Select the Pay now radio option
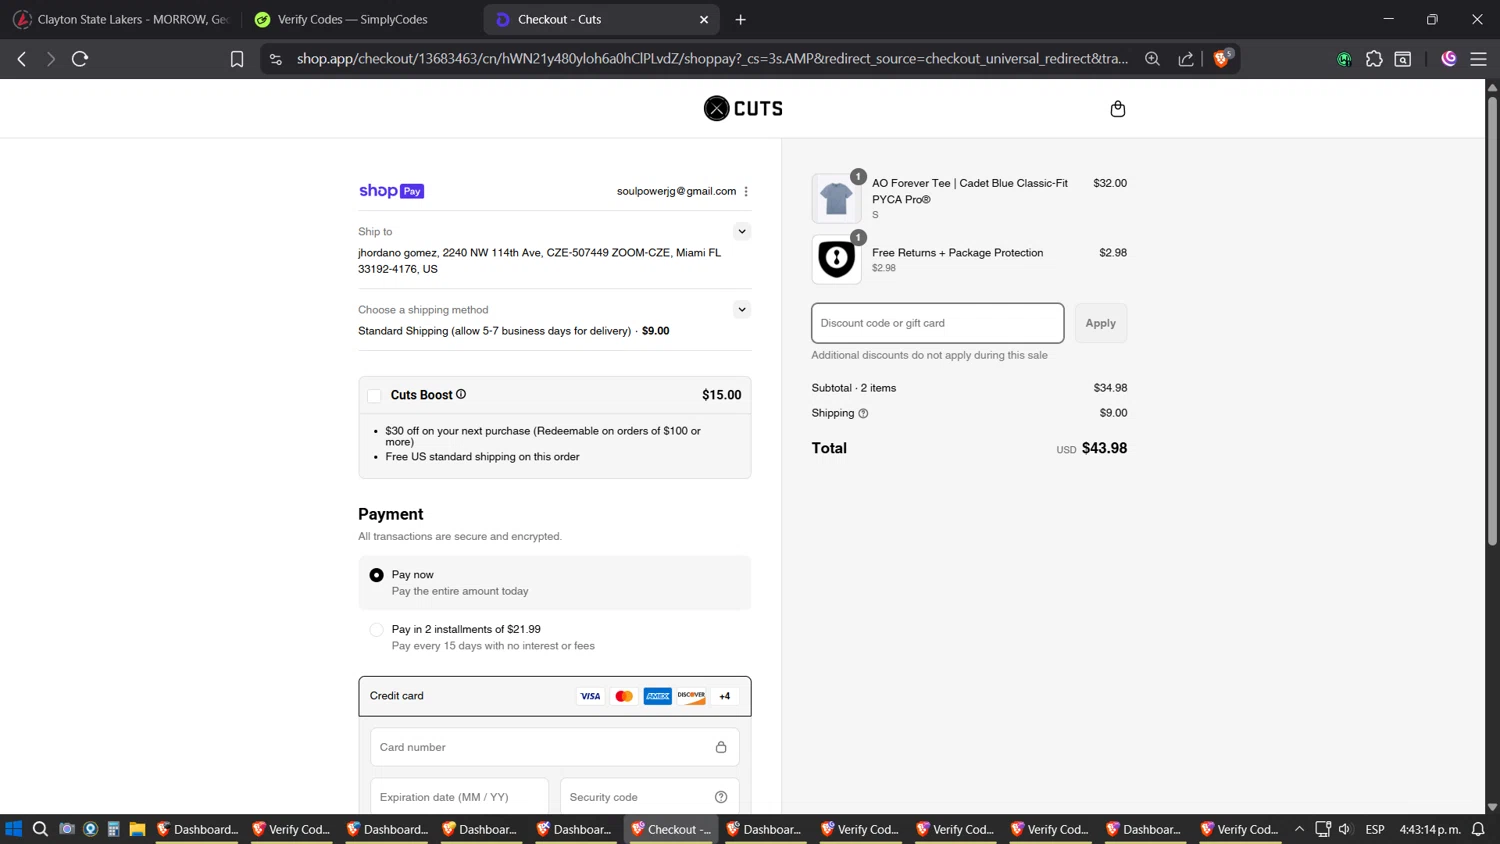The image size is (1500, 844). (x=376, y=575)
